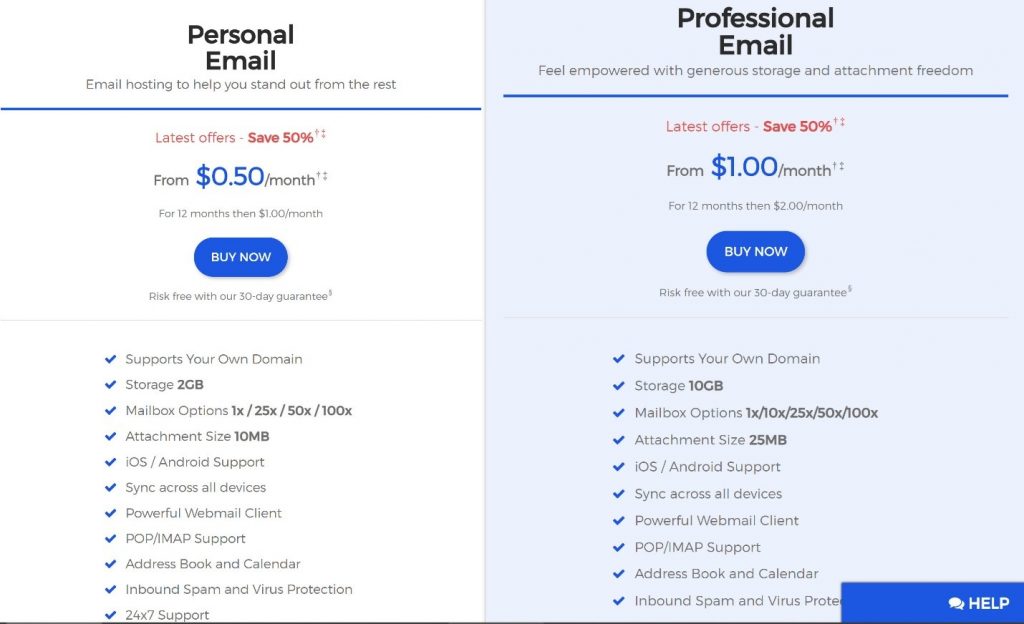Click the $1.00/month price text
Screen dimensions: 1024x624
pyautogui.click(x=771, y=167)
